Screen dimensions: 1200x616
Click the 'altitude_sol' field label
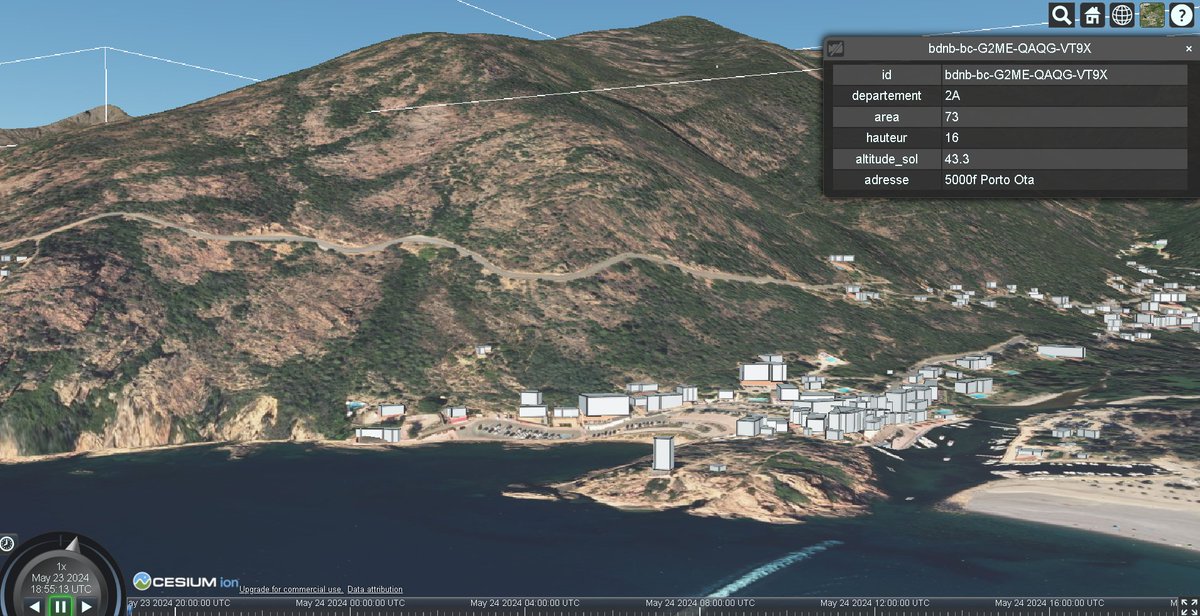(886, 159)
